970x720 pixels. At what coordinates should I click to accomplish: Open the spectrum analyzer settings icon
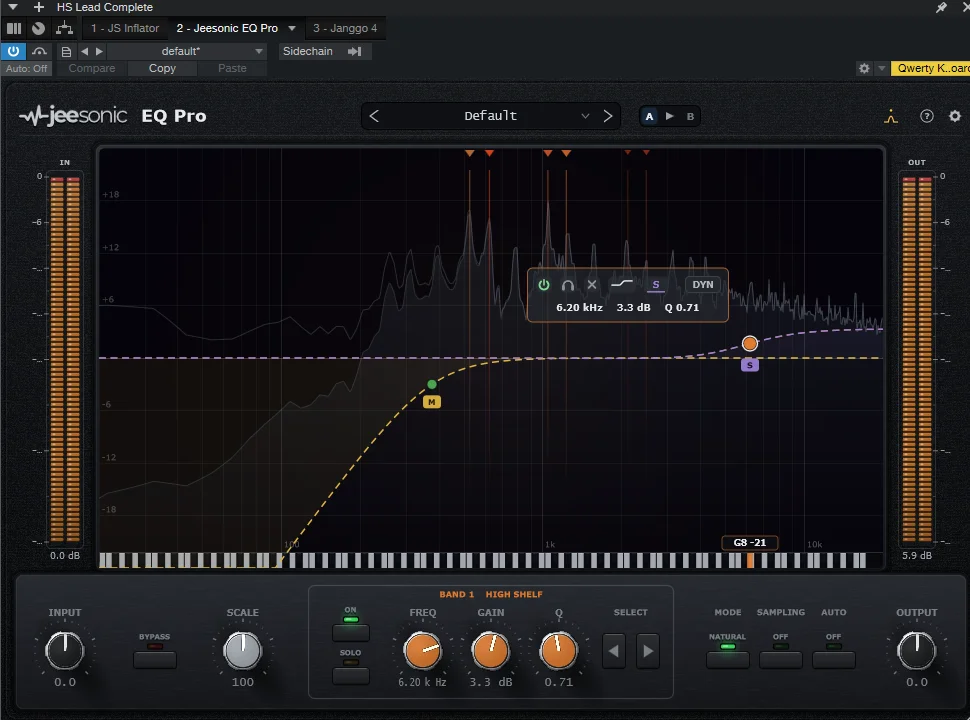click(x=891, y=116)
